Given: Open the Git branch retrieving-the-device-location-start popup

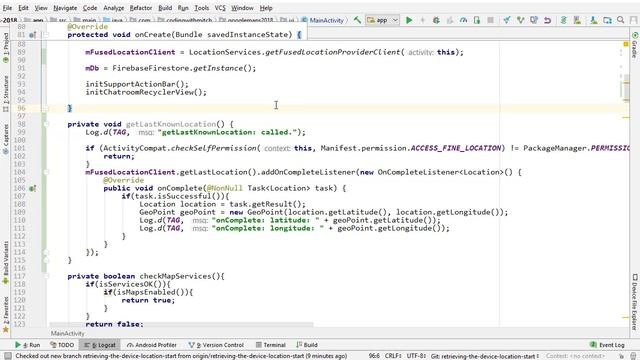Looking at the screenshot, I should click(x=485, y=356).
